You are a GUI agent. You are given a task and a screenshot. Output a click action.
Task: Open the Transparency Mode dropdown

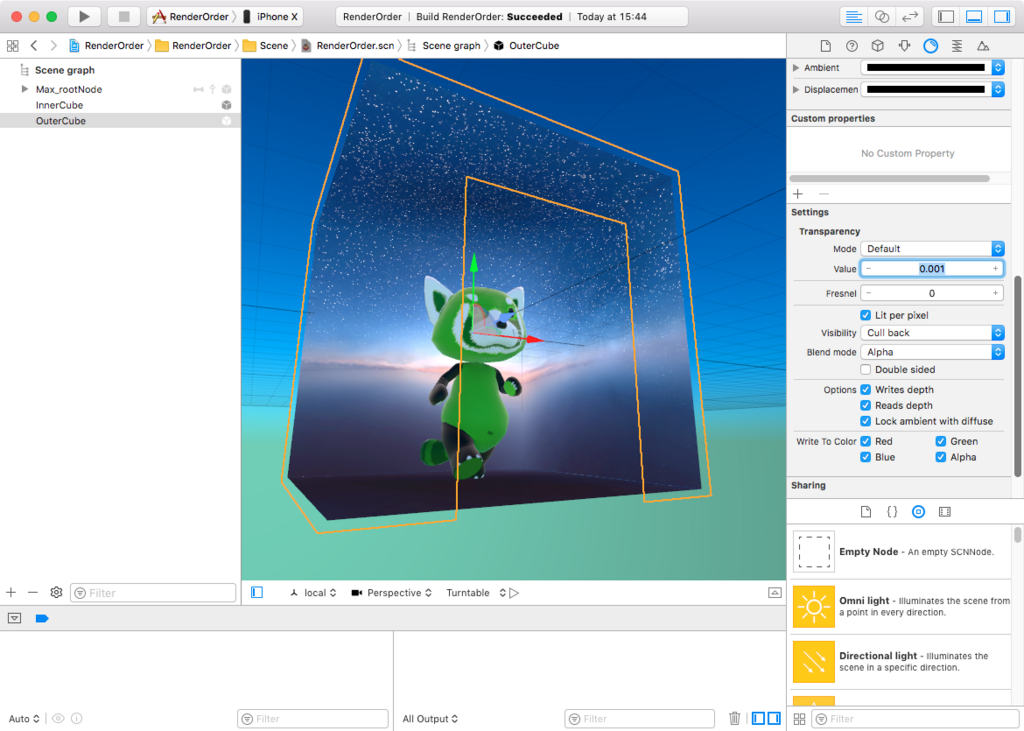(932, 249)
